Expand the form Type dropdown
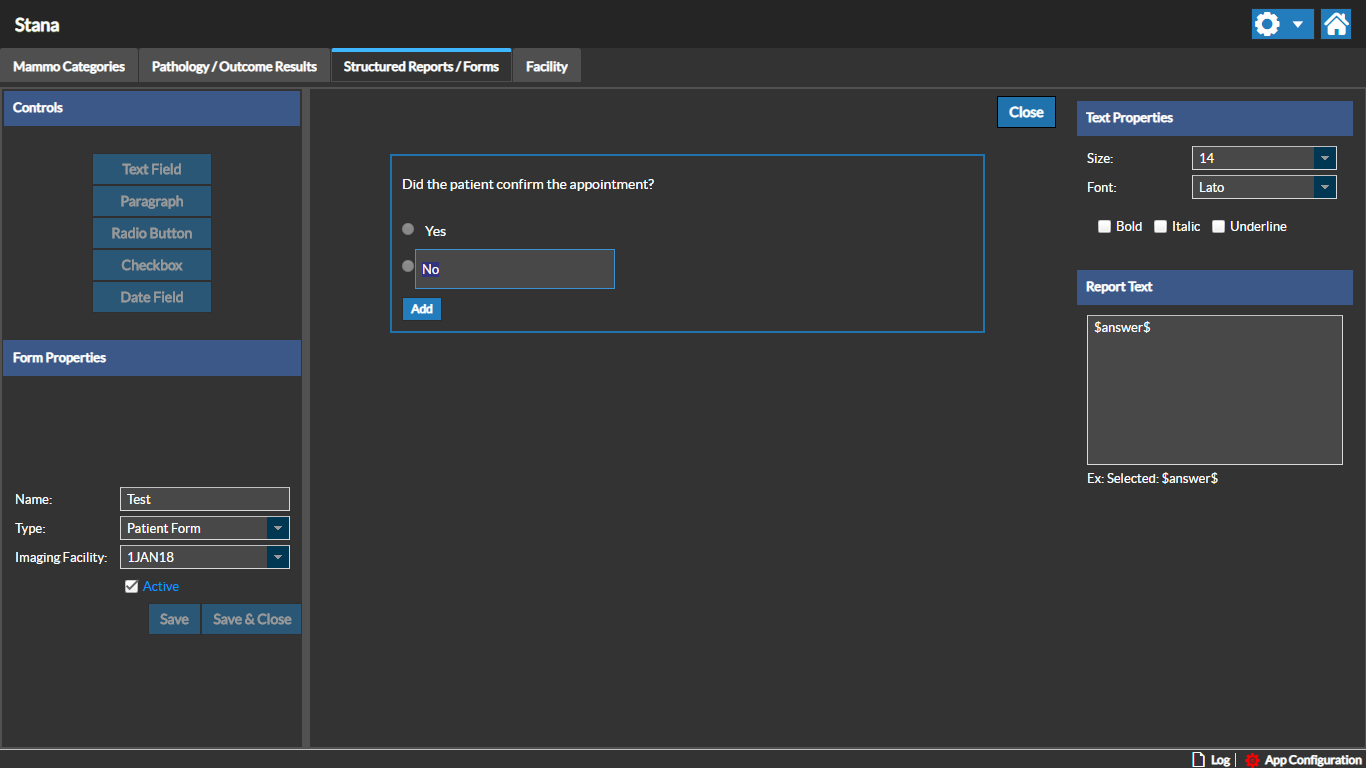Image resolution: width=1366 pixels, height=768 pixels. tap(278, 528)
